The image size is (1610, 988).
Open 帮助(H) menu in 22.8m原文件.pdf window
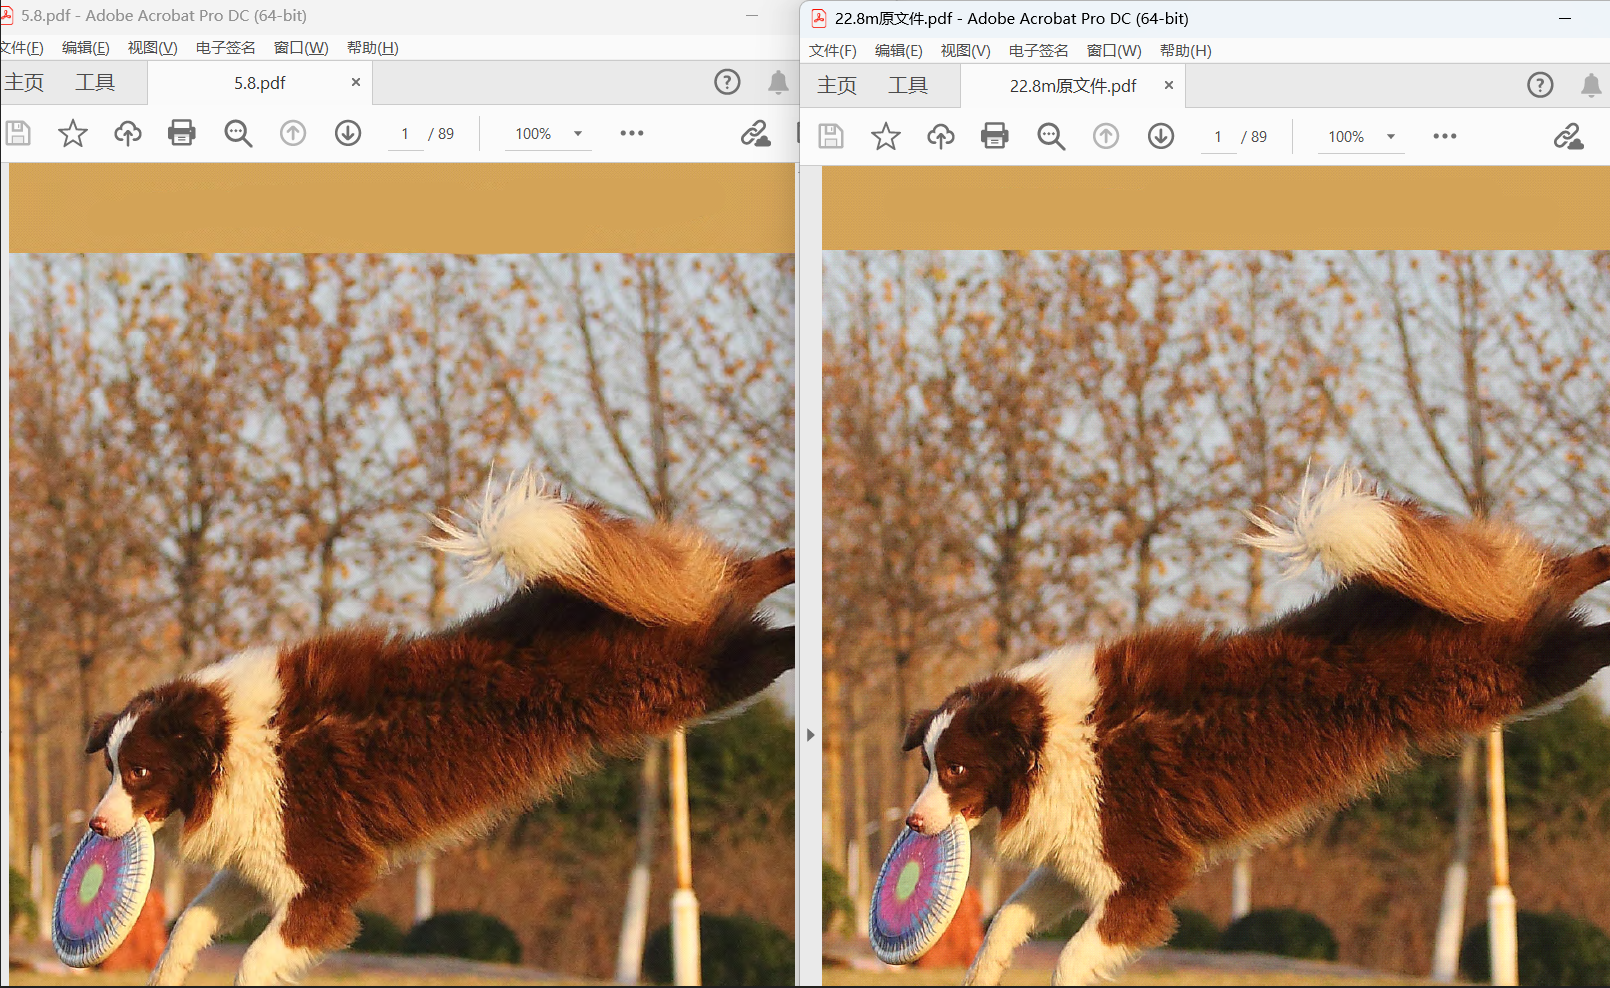(1186, 51)
